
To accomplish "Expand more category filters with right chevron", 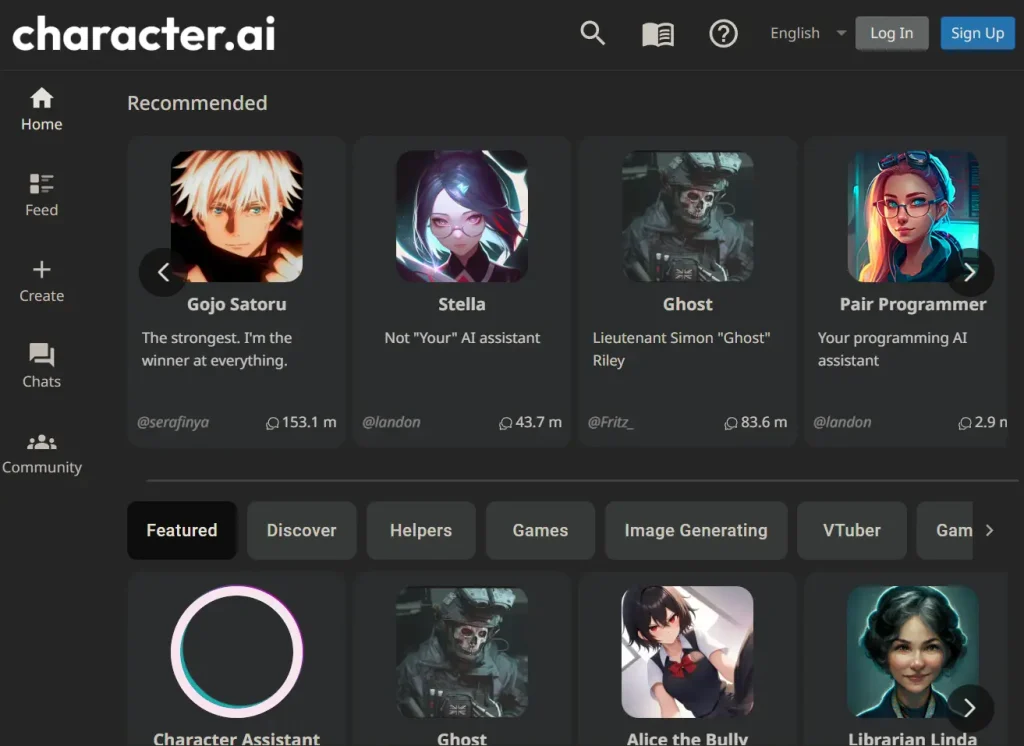I will [x=990, y=531].
